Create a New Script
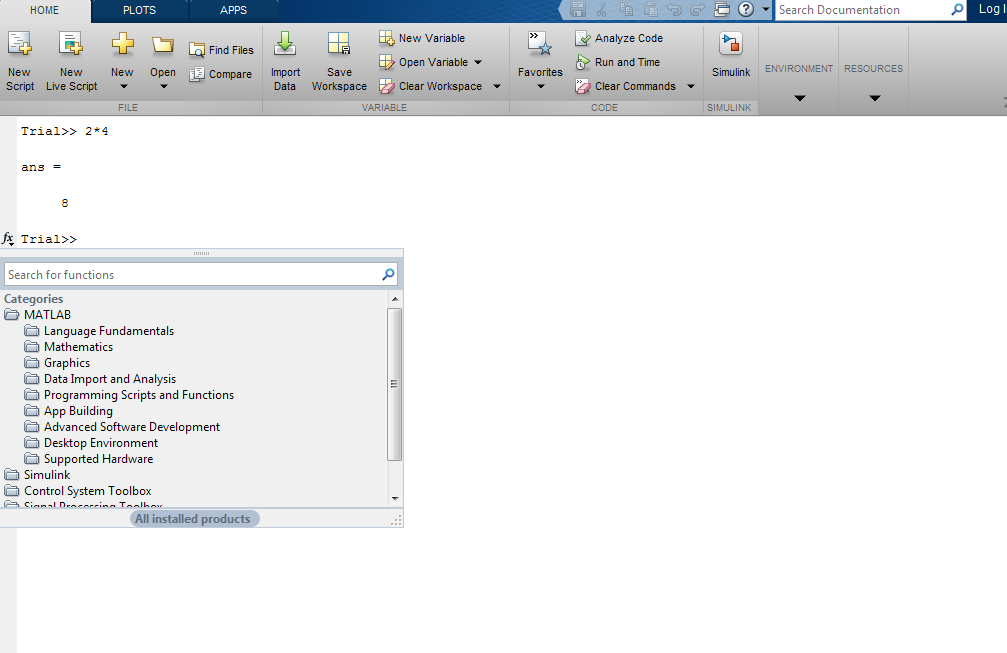 point(20,60)
